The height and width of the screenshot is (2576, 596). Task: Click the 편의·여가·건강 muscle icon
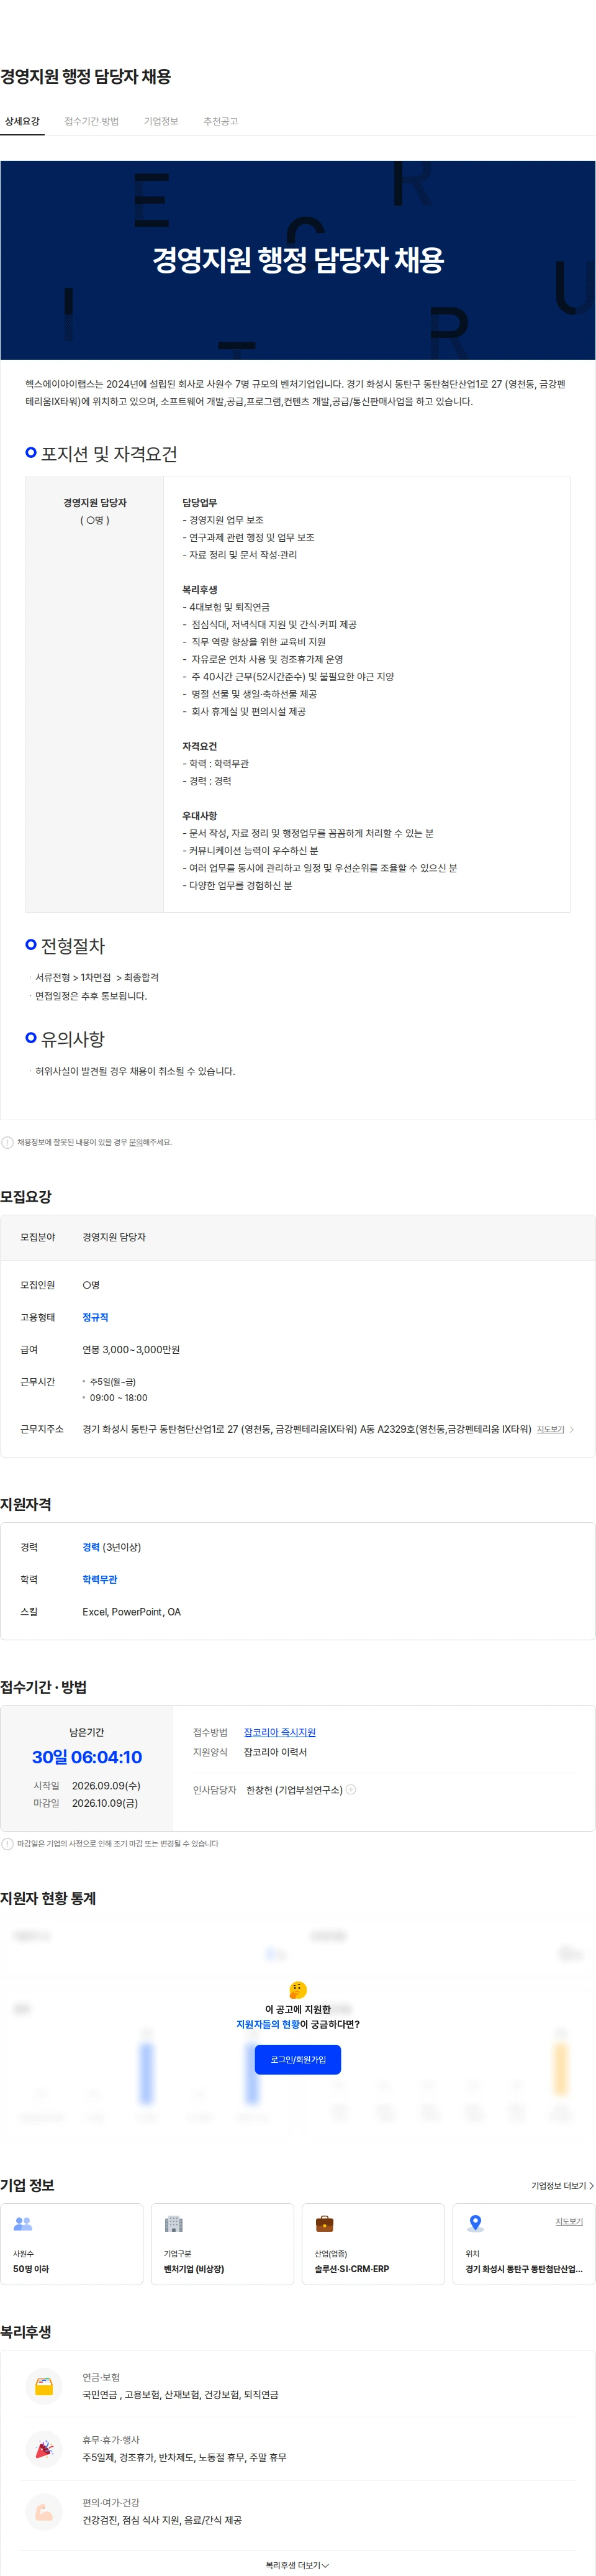tap(44, 2511)
